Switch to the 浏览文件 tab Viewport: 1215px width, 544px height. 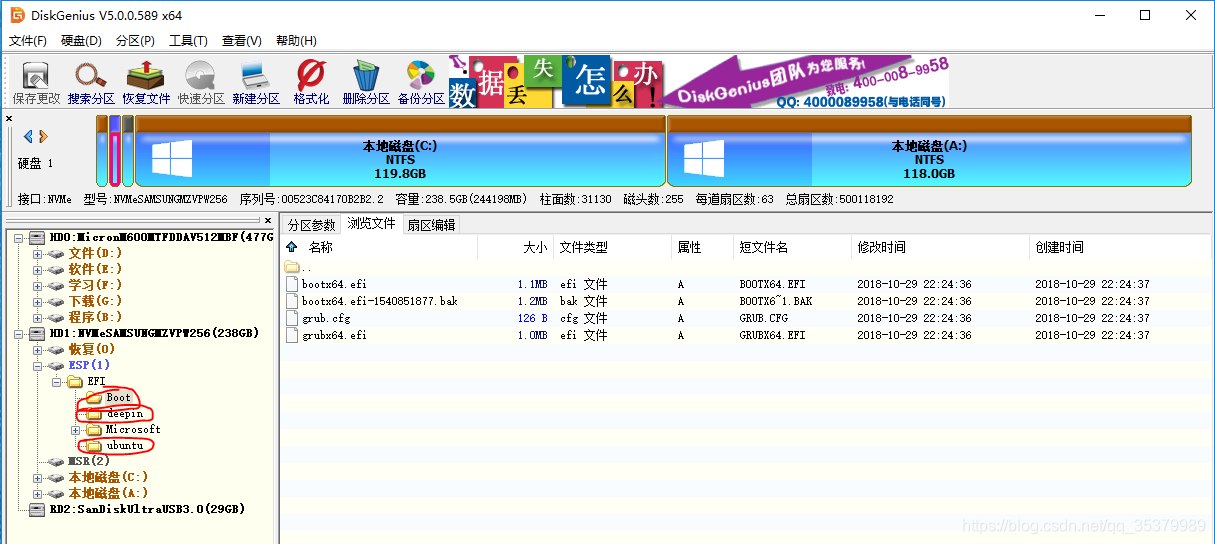[x=372, y=224]
